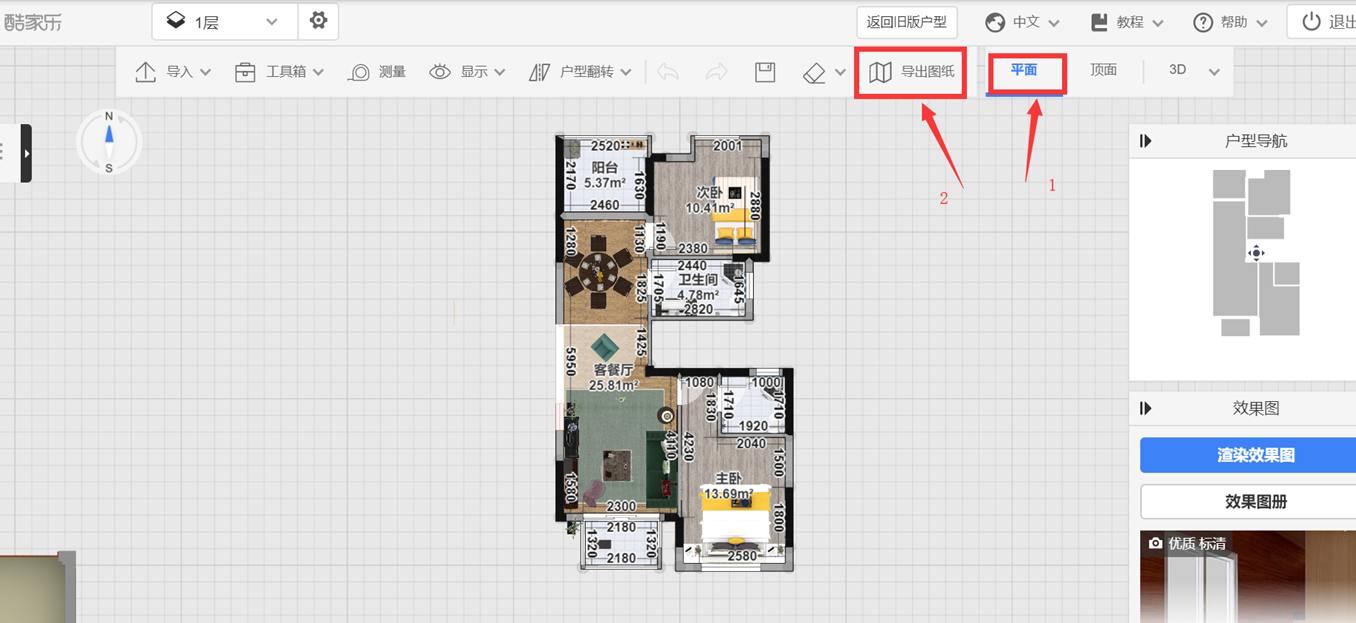This screenshot has height=623, width=1356.
Task: Open the 1层 floor dropdown
Action: pos(225,22)
